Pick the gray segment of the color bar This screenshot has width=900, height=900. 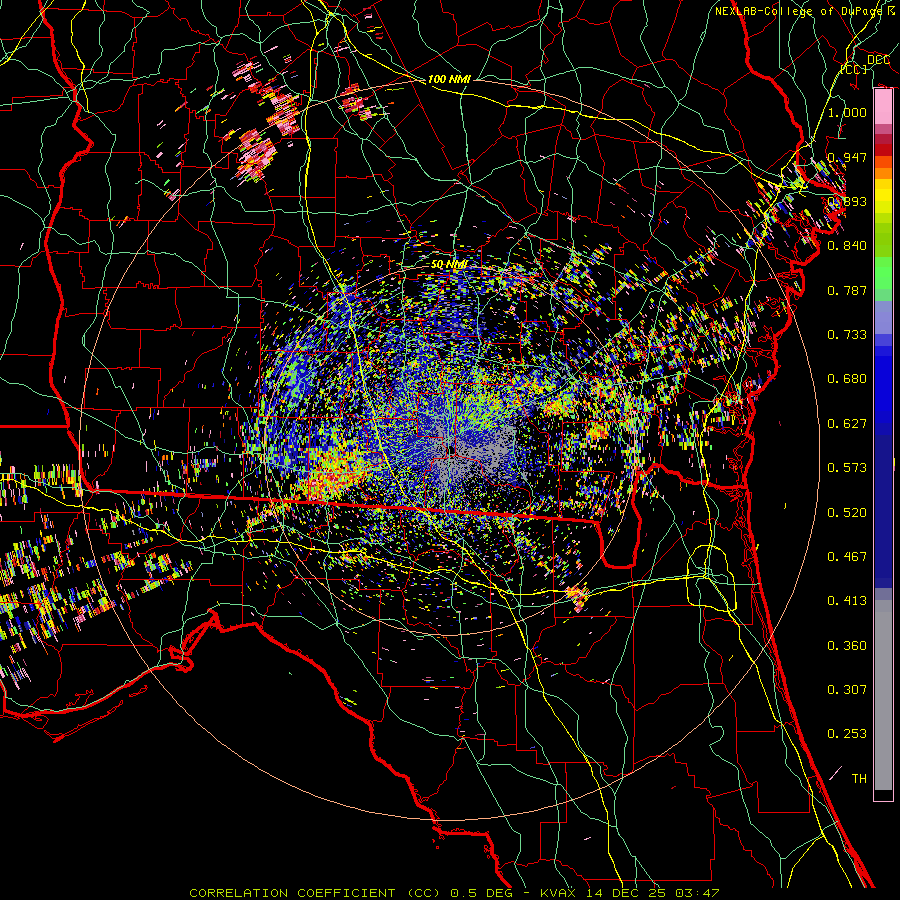point(883,695)
